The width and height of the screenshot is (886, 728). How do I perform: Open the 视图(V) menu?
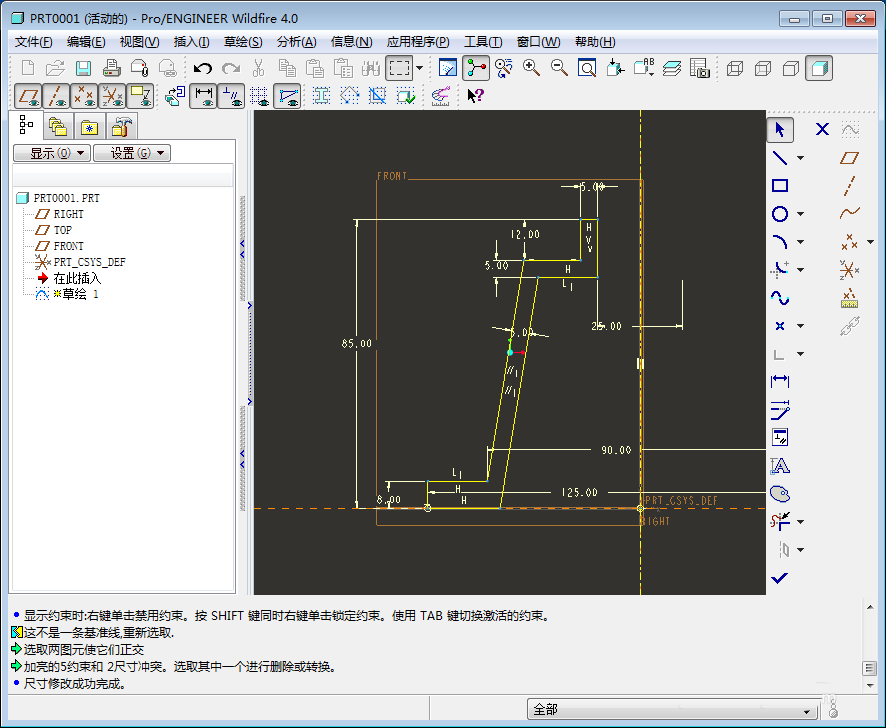140,42
